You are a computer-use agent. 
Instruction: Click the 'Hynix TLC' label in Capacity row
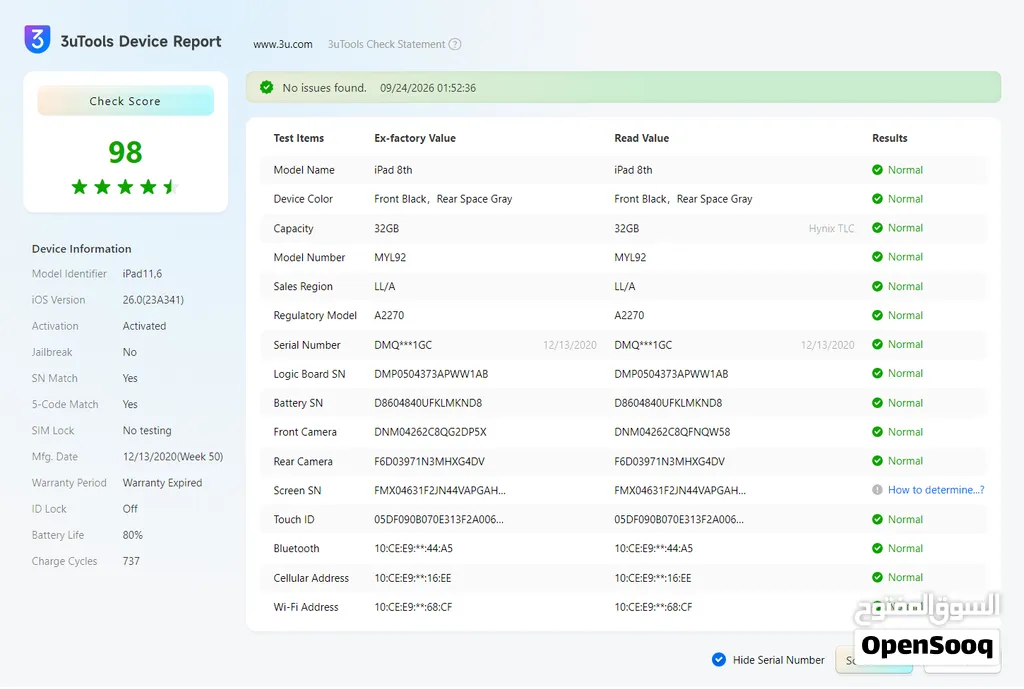click(x=831, y=229)
